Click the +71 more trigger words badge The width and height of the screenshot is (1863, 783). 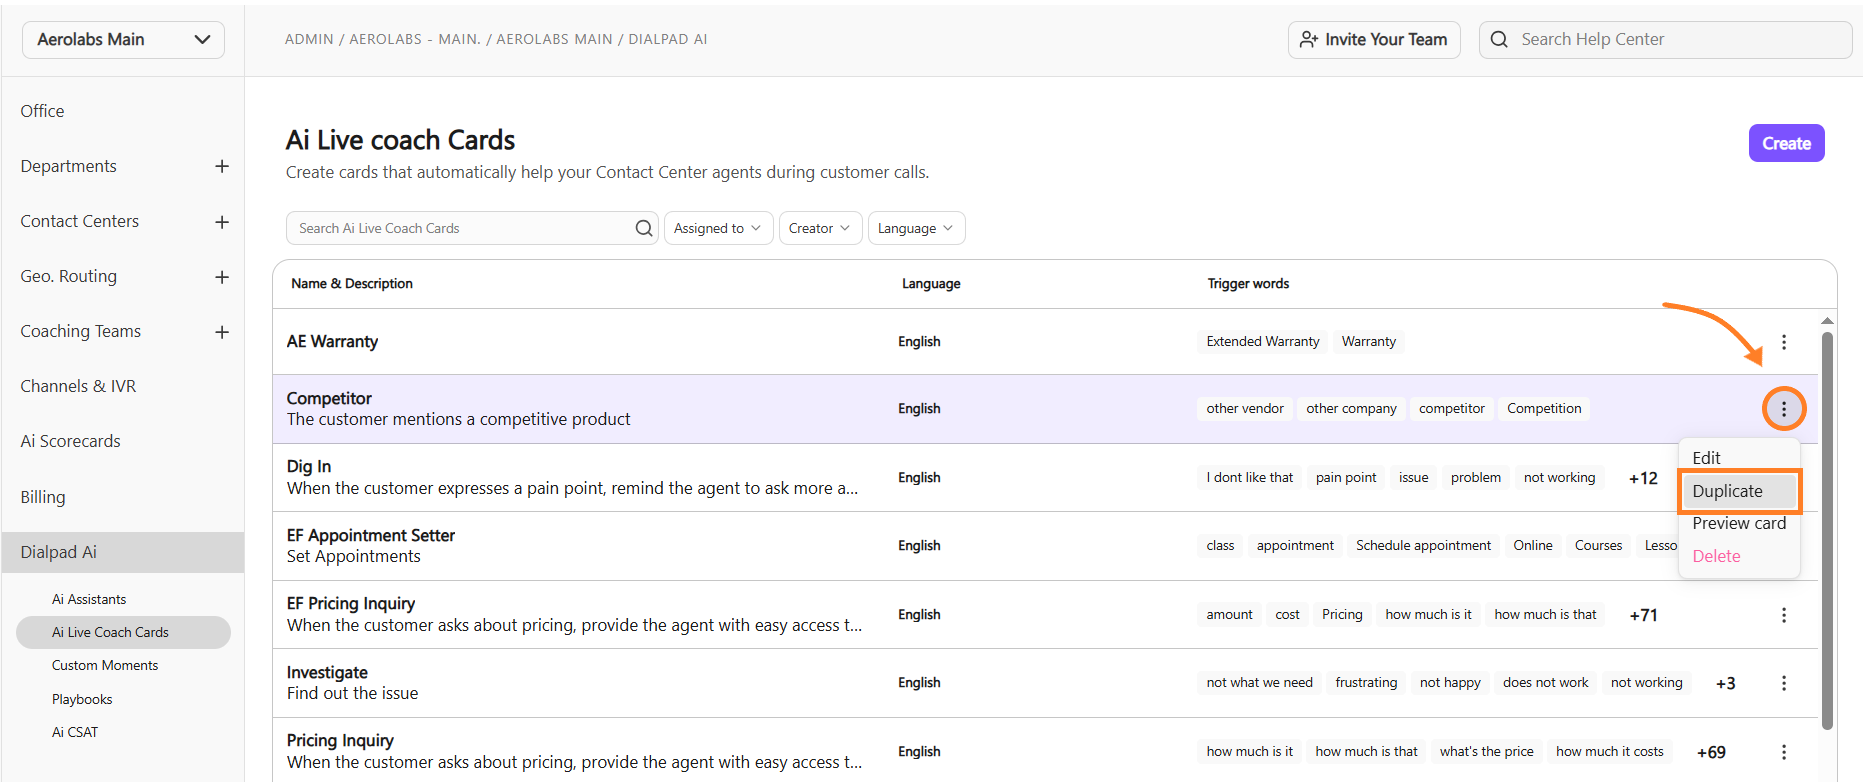(x=1643, y=615)
